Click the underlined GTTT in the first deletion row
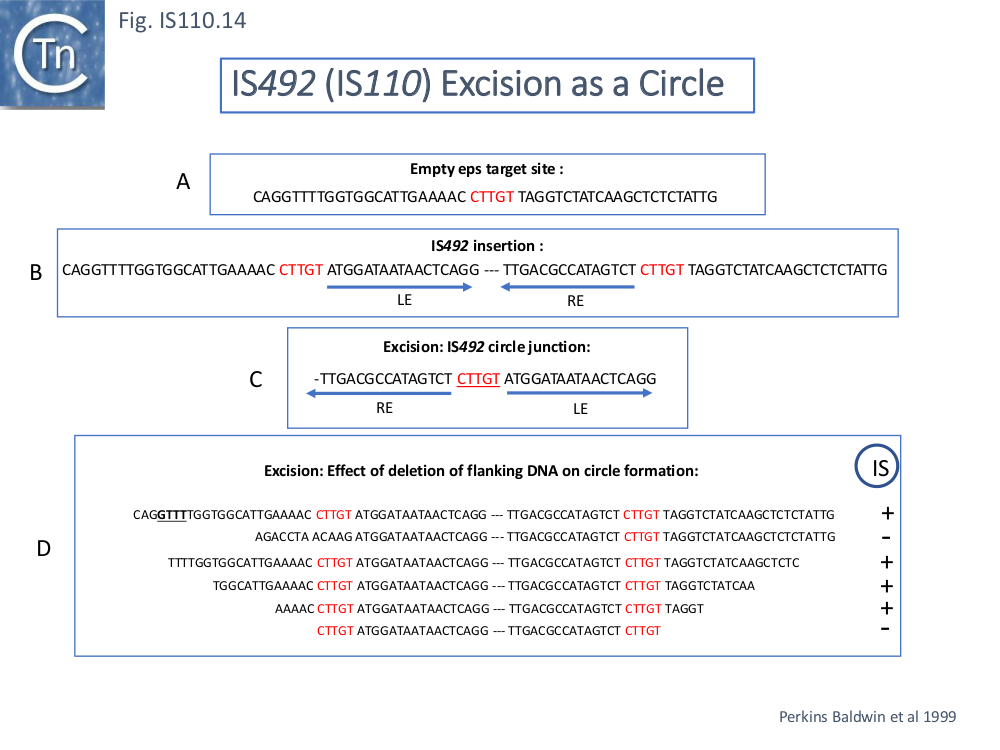The image size is (1000, 750). (172, 515)
